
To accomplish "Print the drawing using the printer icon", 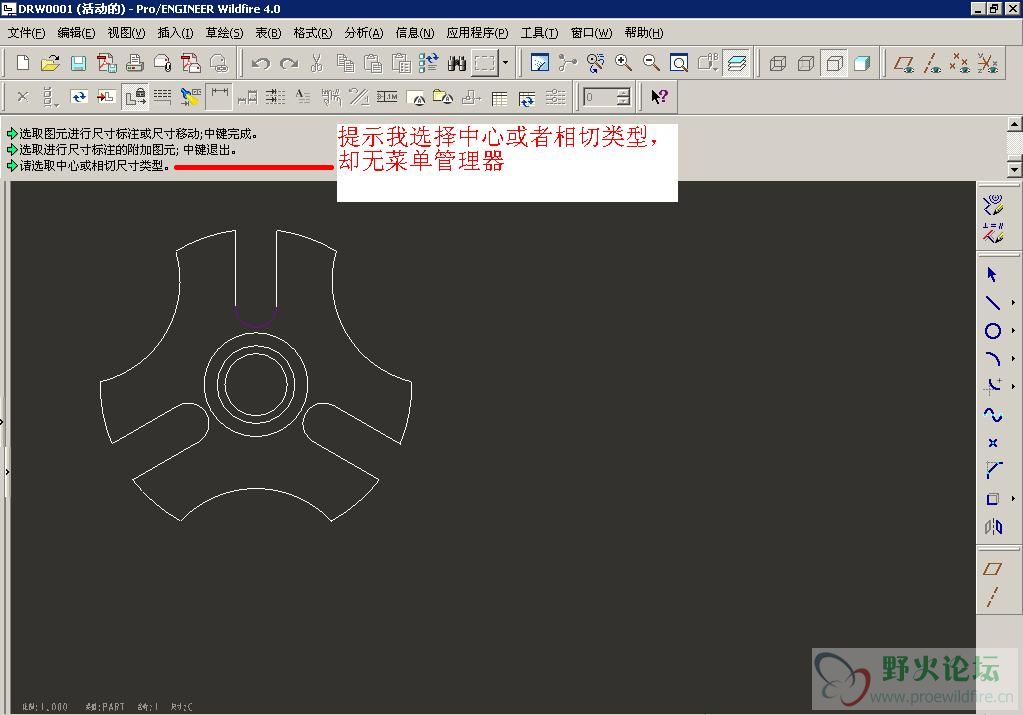I will (134, 63).
